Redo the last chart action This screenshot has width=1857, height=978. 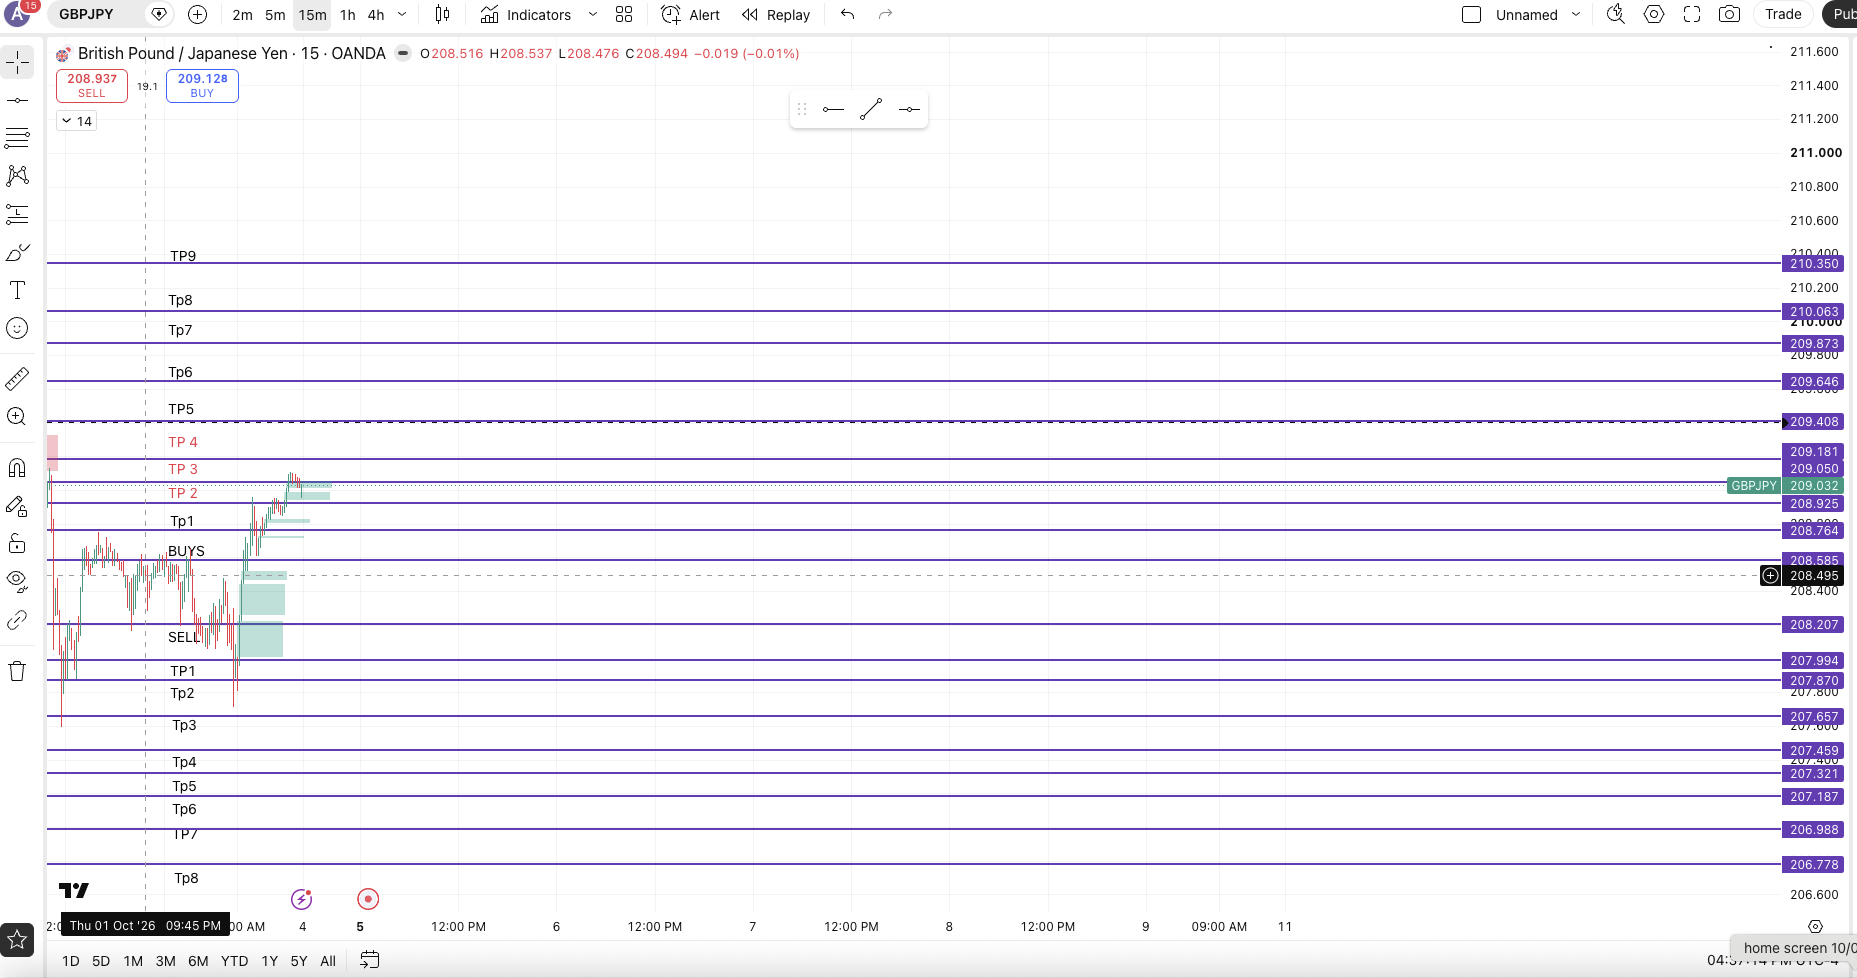tap(885, 14)
